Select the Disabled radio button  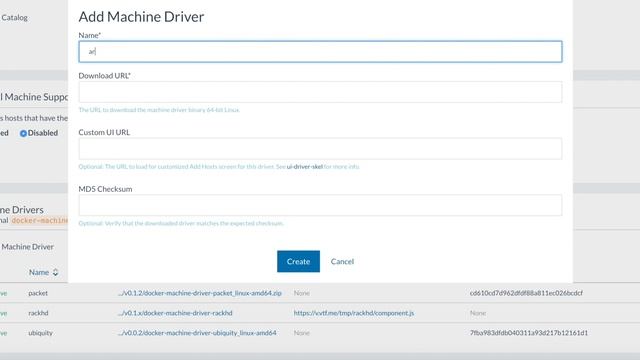[x=23, y=133]
